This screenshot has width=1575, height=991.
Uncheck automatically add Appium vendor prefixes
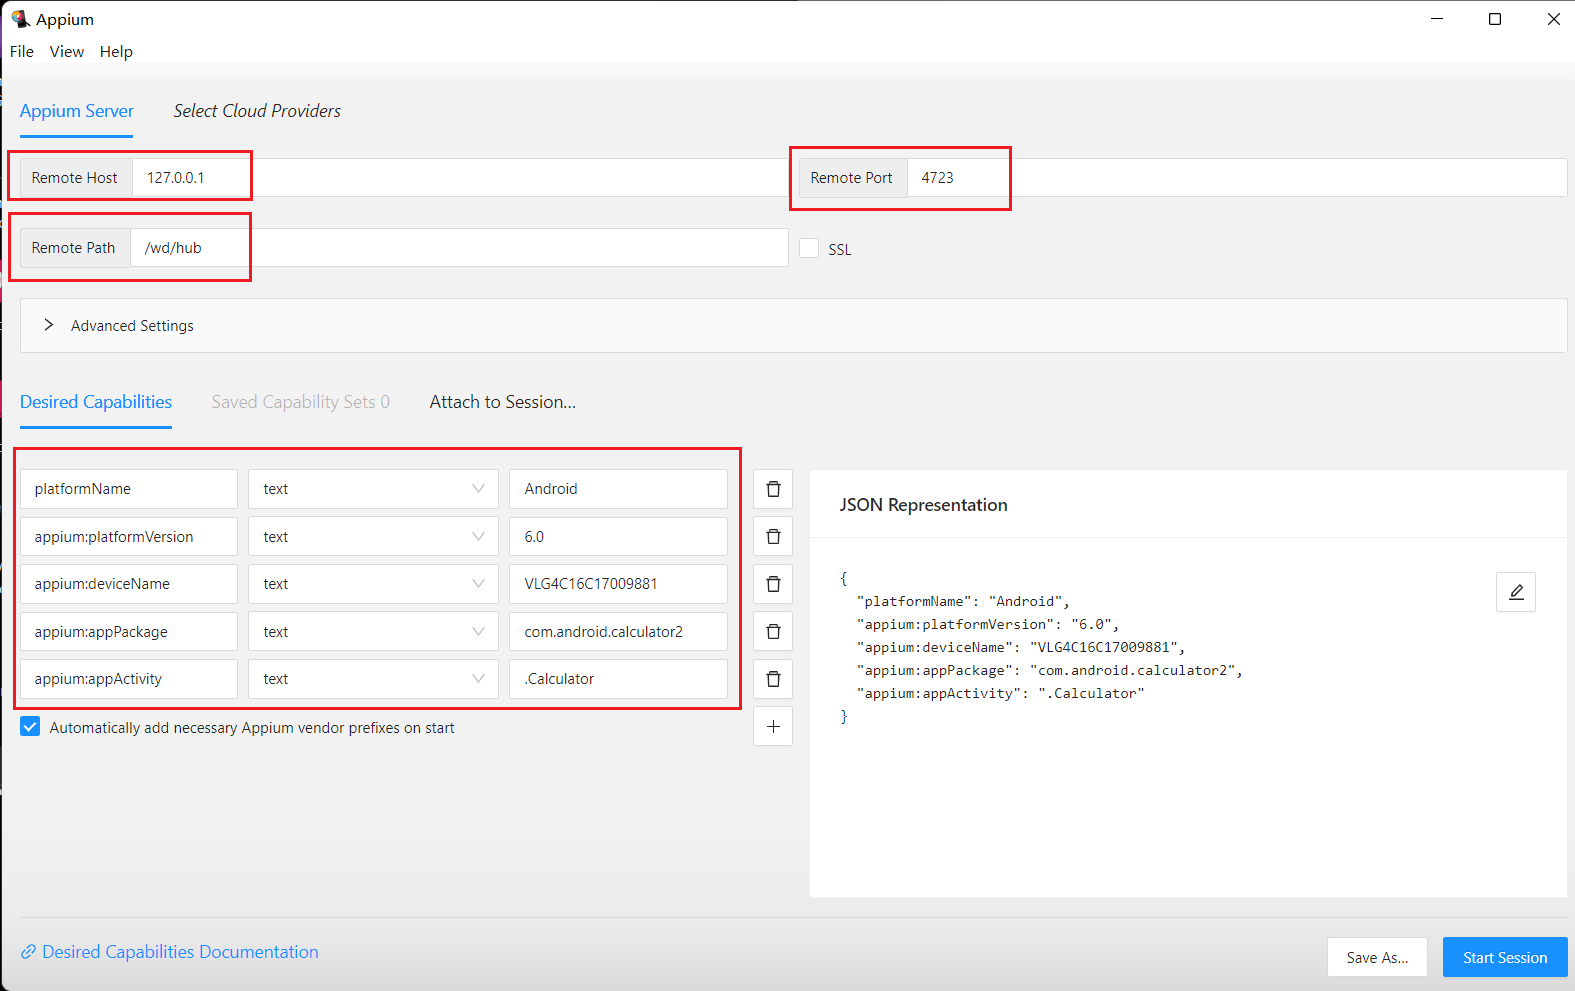point(30,727)
